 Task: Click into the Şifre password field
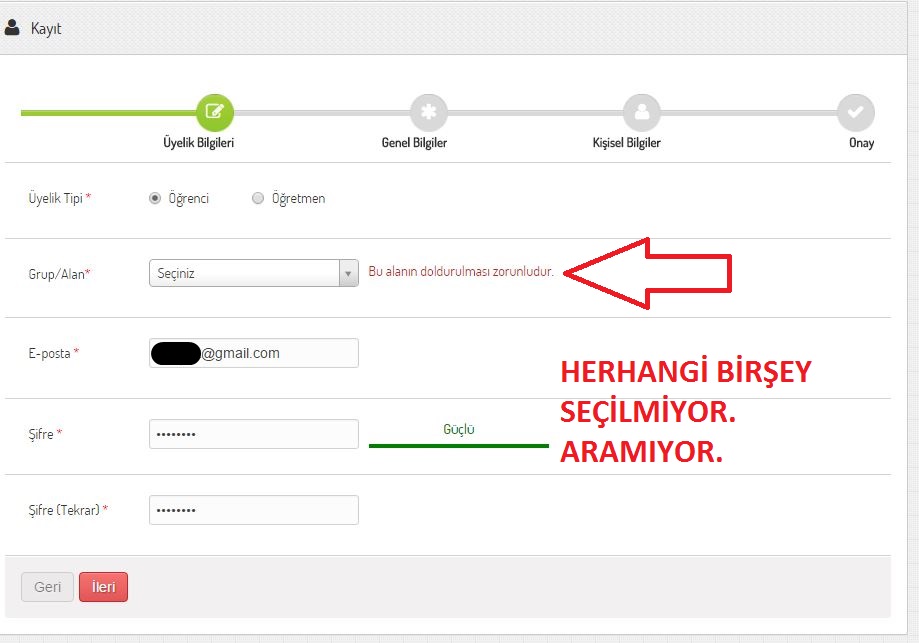coord(253,434)
